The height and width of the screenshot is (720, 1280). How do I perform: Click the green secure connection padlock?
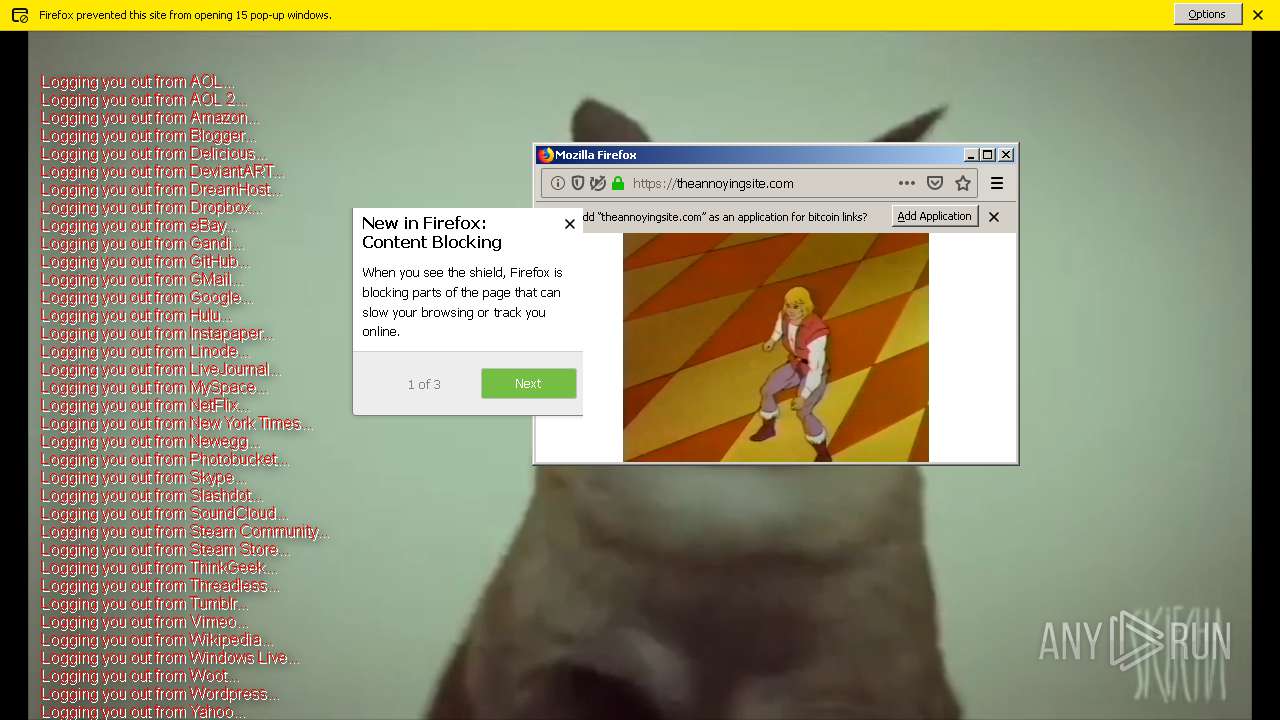pyautogui.click(x=618, y=183)
